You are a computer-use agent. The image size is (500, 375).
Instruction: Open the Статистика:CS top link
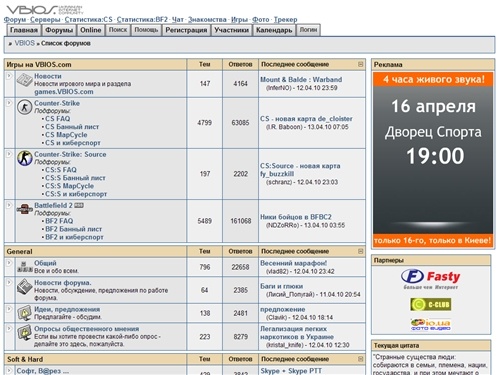(89, 19)
